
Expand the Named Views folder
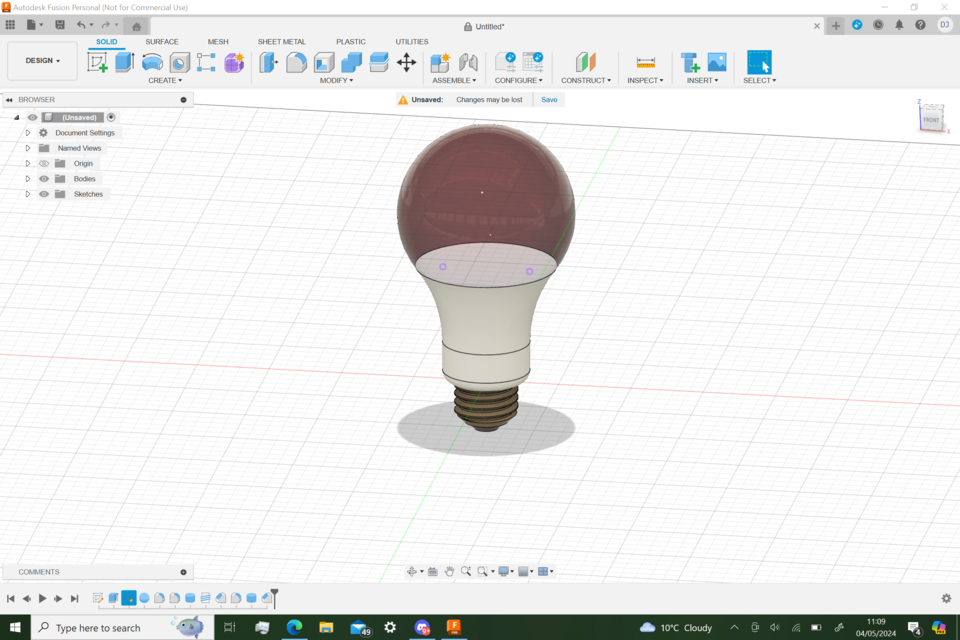coord(27,147)
